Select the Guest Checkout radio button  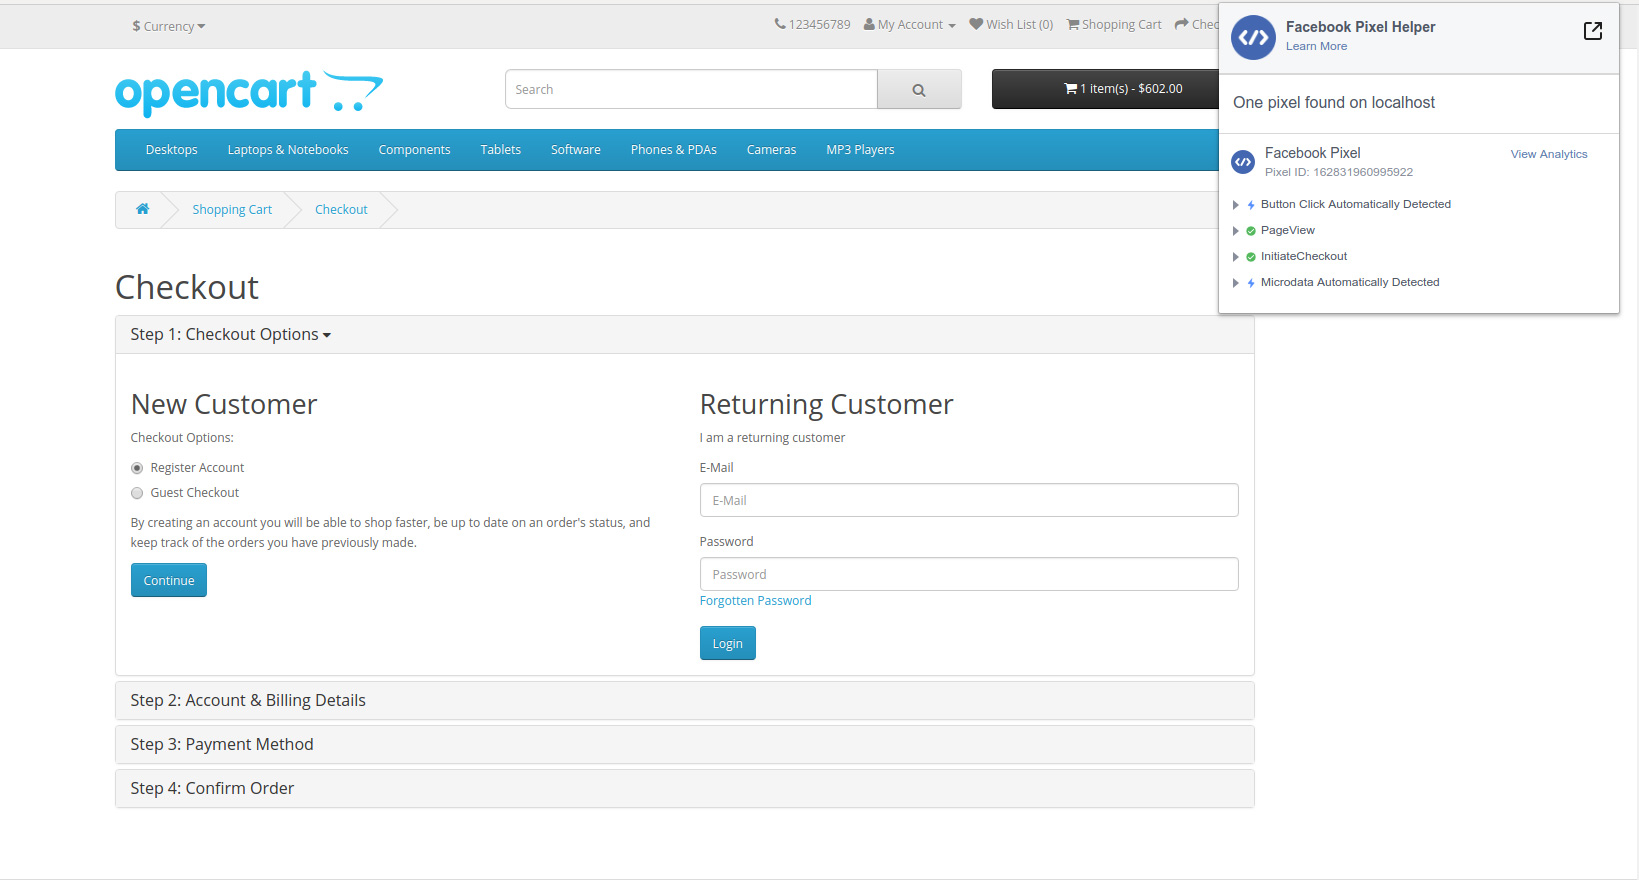[x=137, y=493]
